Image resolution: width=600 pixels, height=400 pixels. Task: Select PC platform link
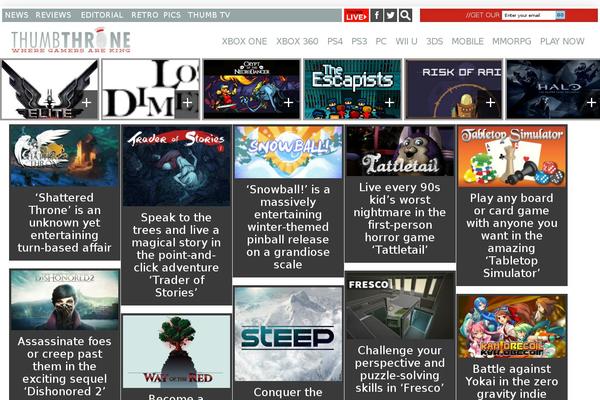pos(381,41)
